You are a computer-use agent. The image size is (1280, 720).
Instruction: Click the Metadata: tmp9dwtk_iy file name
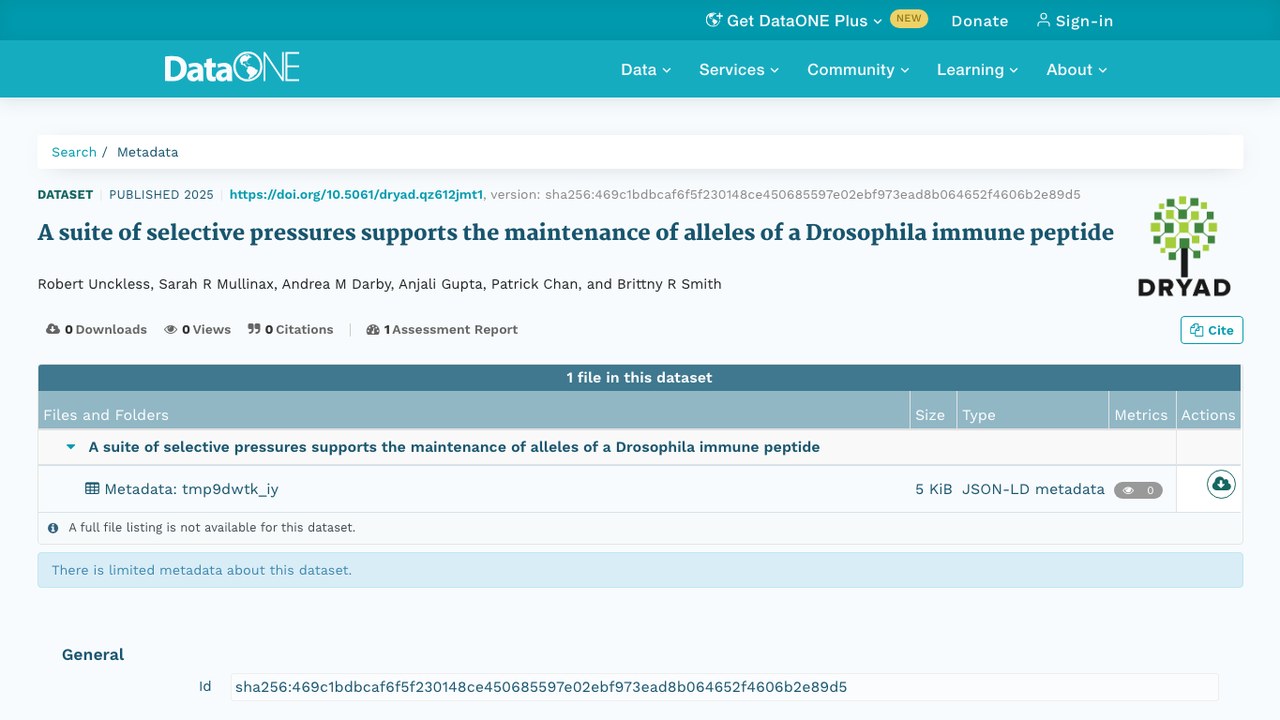(191, 489)
